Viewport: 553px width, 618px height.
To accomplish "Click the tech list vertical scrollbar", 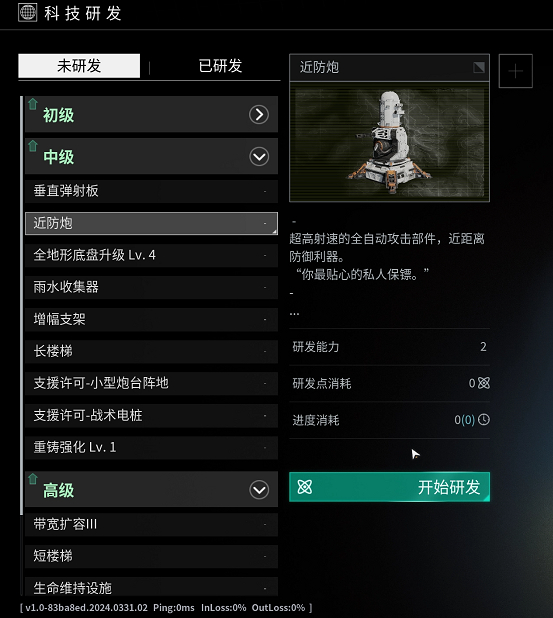I will click(21, 305).
